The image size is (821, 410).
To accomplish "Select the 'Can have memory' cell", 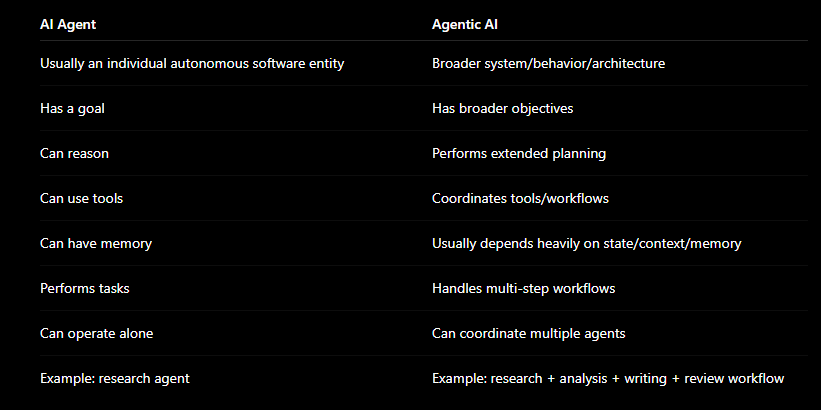I will tap(96, 243).
